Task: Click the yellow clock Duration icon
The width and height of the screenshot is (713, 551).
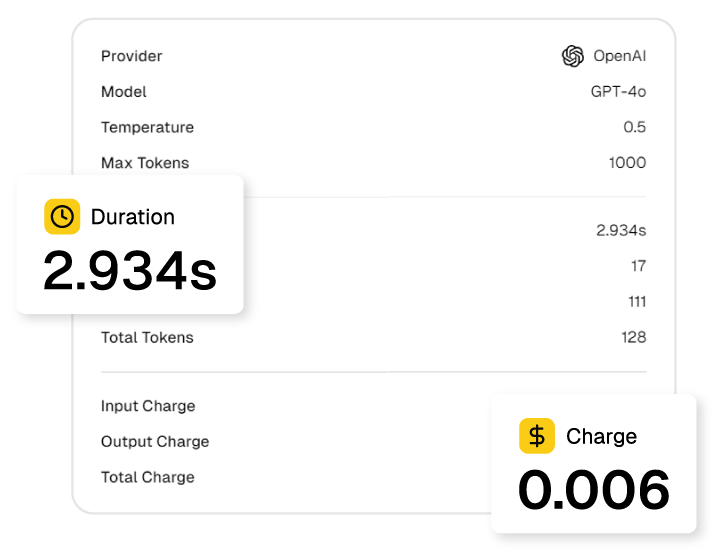Action: click(62, 217)
